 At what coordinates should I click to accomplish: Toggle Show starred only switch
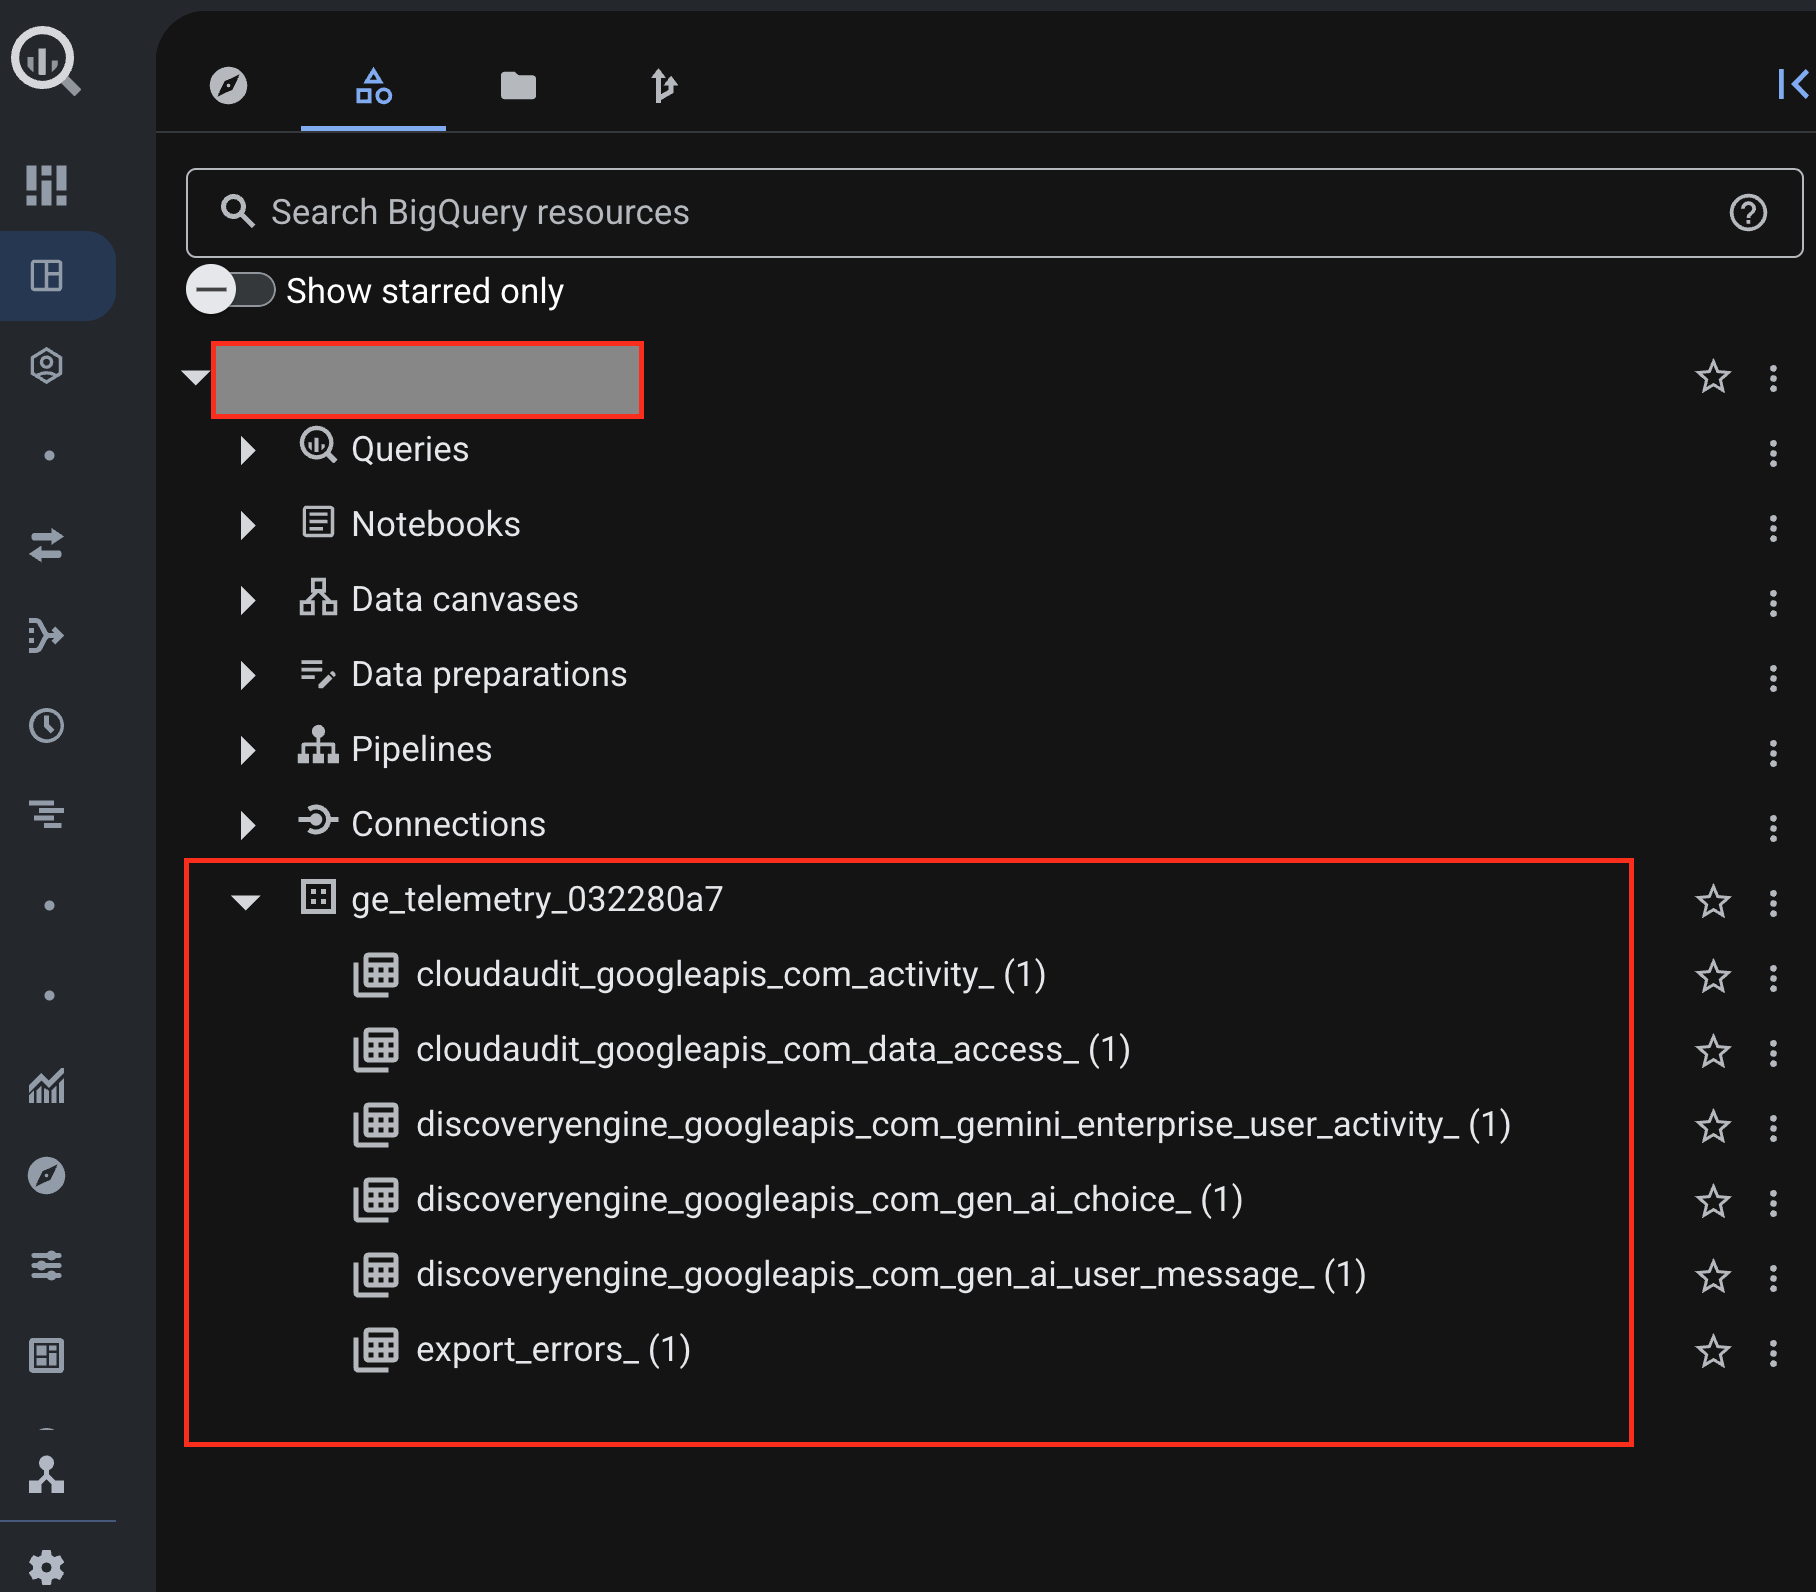pyautogui.click(x=231, y=291)
